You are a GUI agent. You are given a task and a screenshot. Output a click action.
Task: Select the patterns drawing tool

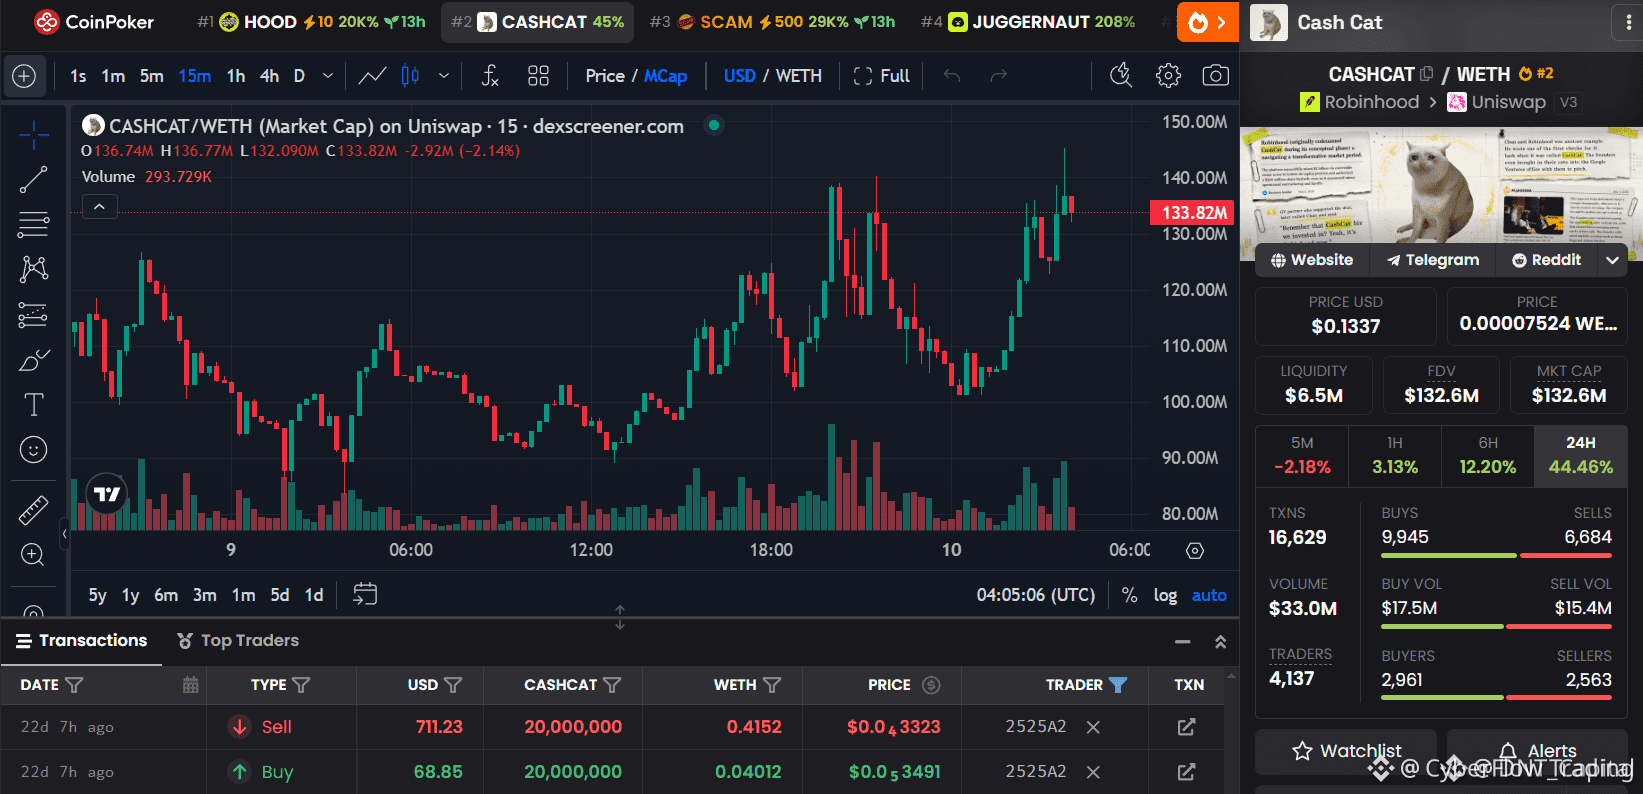[33, 269]
